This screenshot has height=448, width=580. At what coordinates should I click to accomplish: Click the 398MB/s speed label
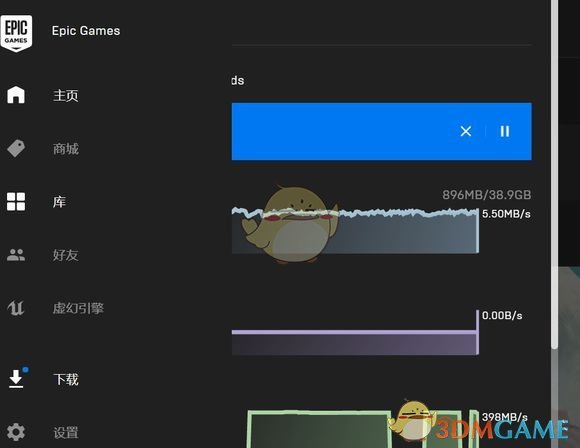505,417
